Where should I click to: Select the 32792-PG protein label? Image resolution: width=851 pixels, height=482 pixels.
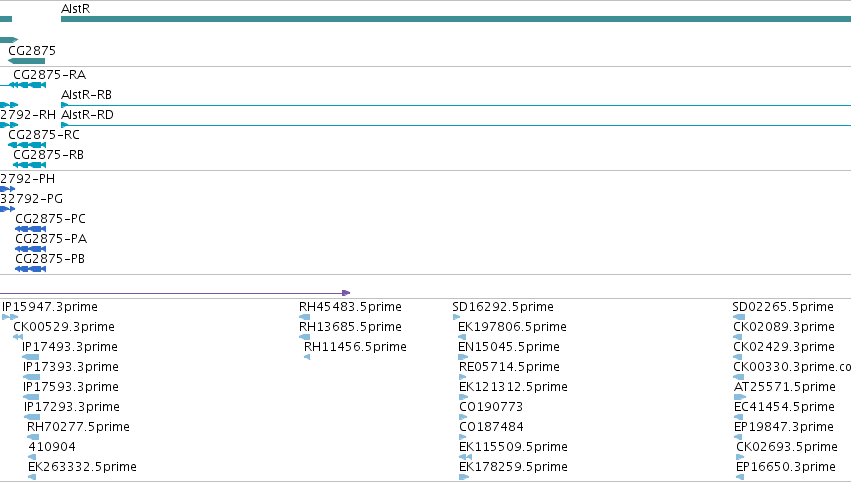coord(31,199)
